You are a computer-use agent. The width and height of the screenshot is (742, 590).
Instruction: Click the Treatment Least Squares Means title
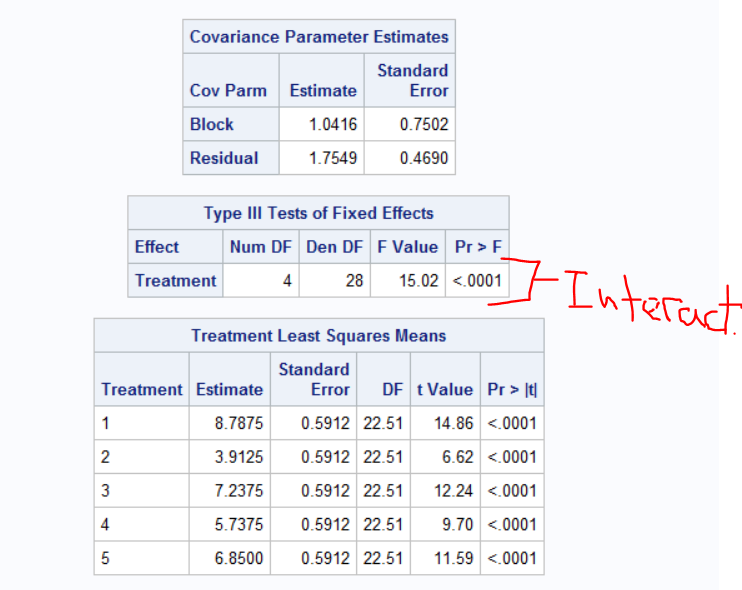318,335
